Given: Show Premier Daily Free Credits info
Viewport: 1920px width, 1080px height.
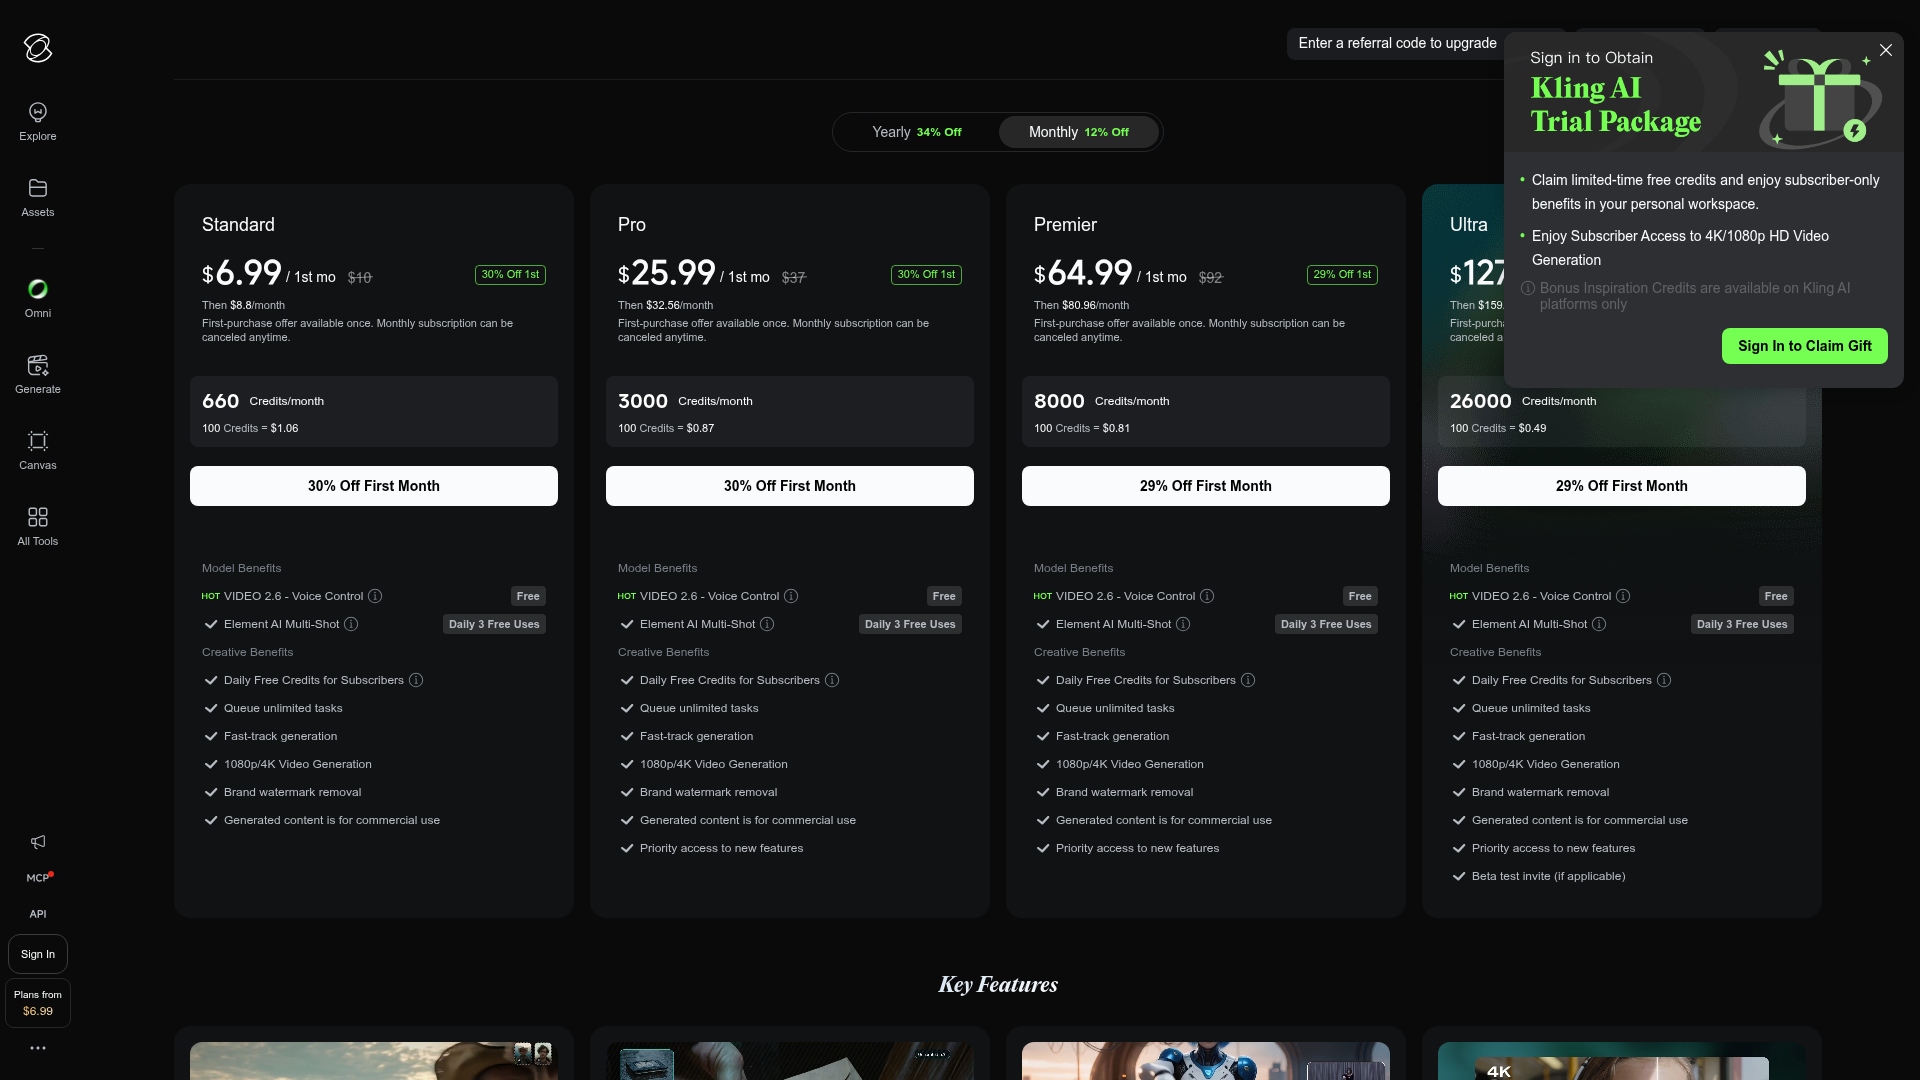Looking at the screenshot, I should click(1248, 680).
